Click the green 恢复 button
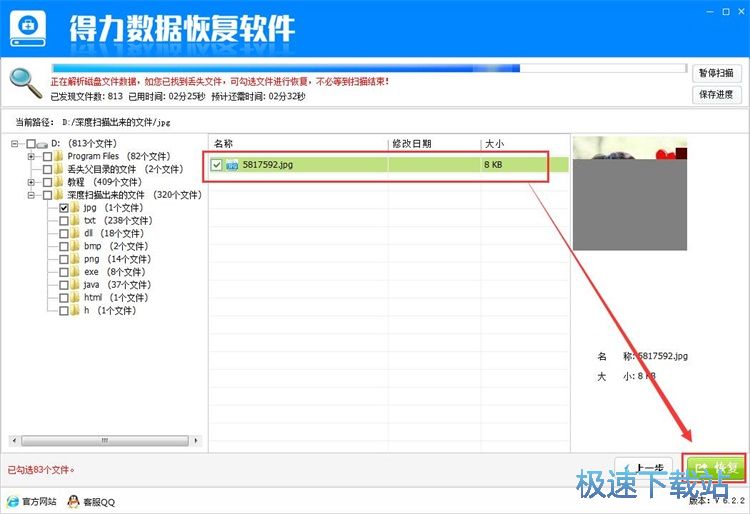Screen dimensions: 750x514 715,468
